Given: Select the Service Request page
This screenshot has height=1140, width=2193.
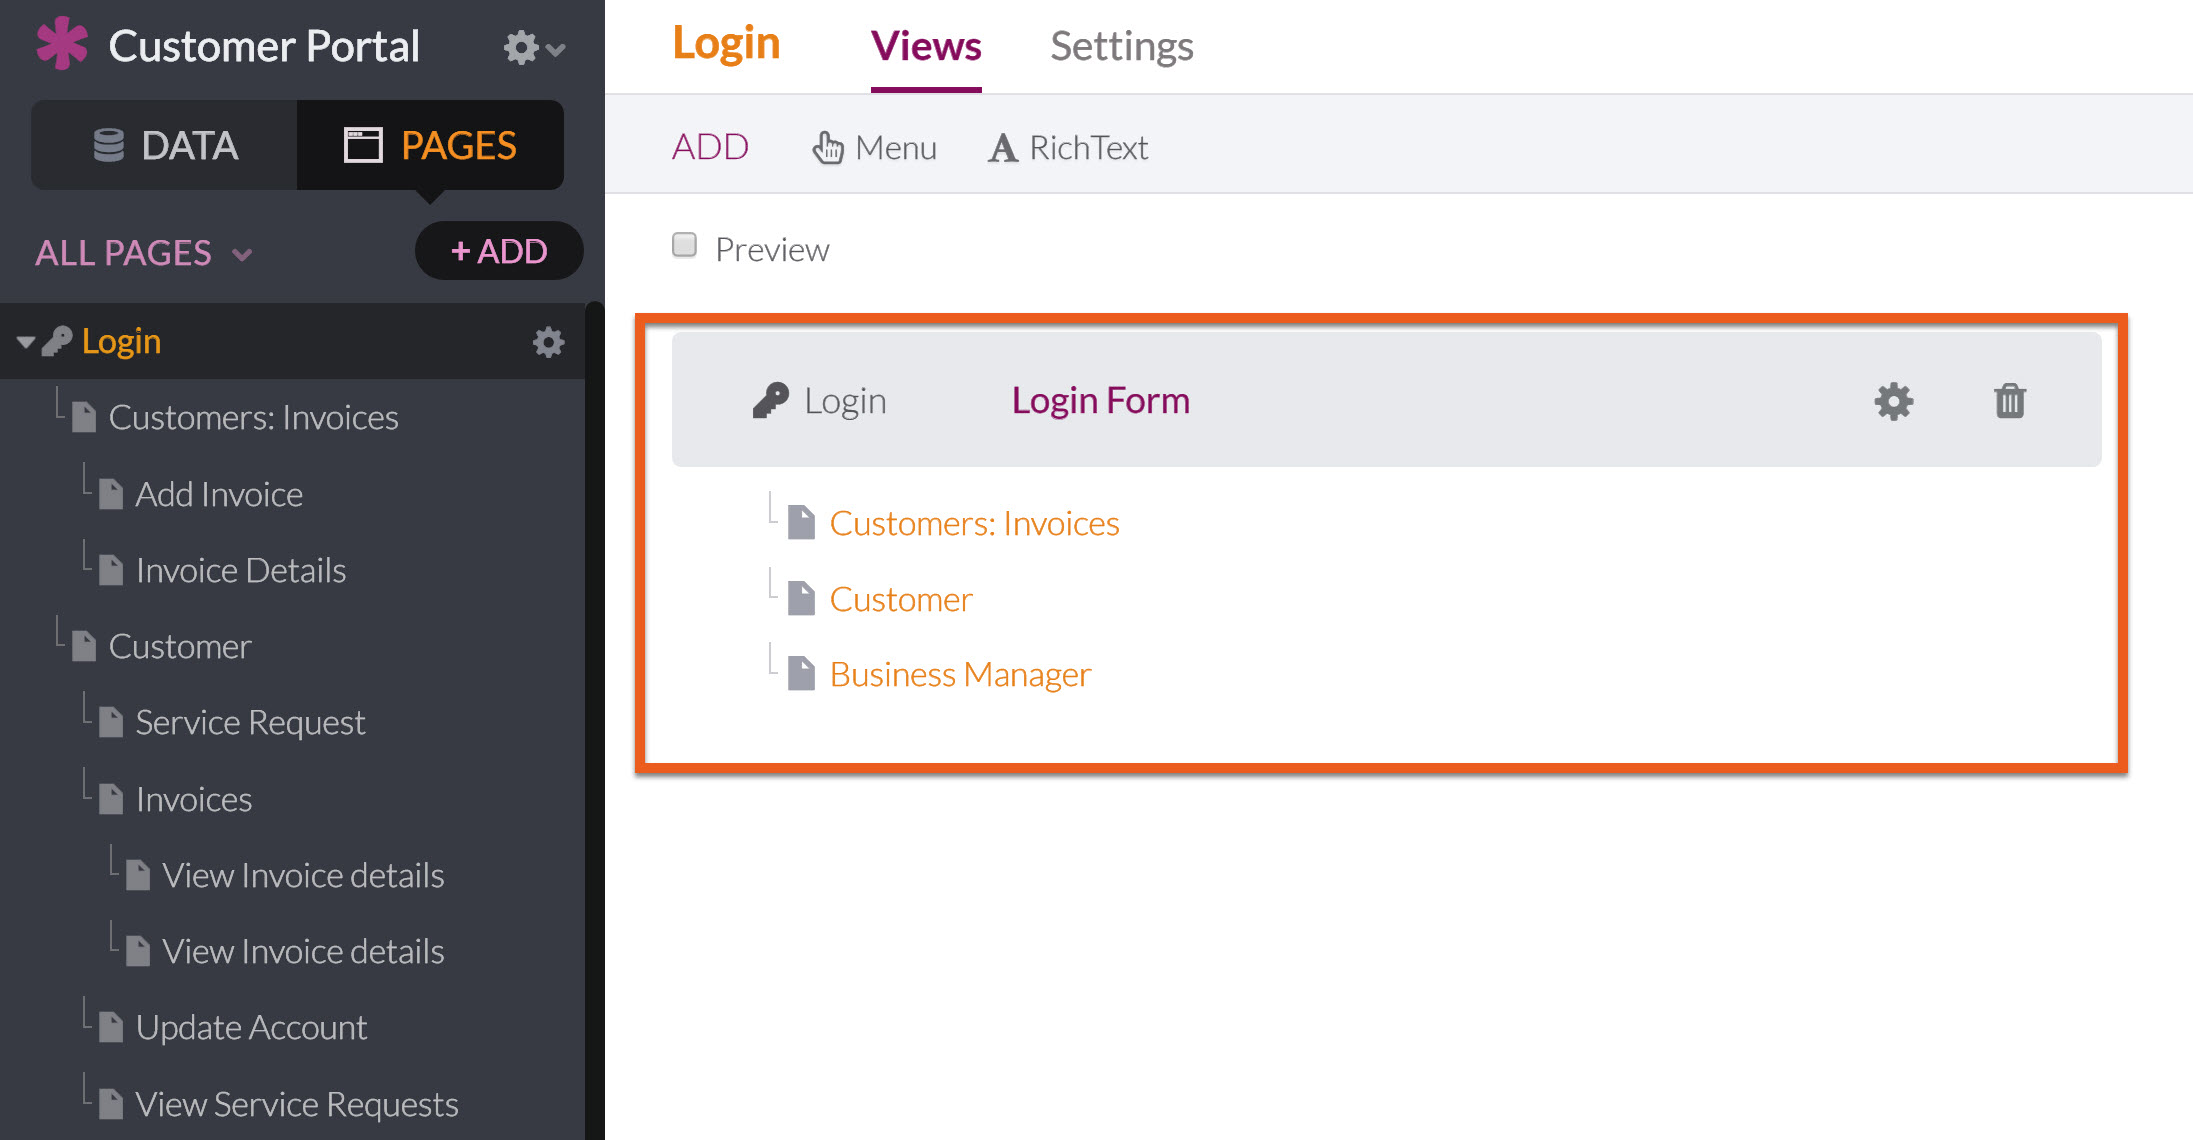Looking at the screenshot, I should pos(250,722).
